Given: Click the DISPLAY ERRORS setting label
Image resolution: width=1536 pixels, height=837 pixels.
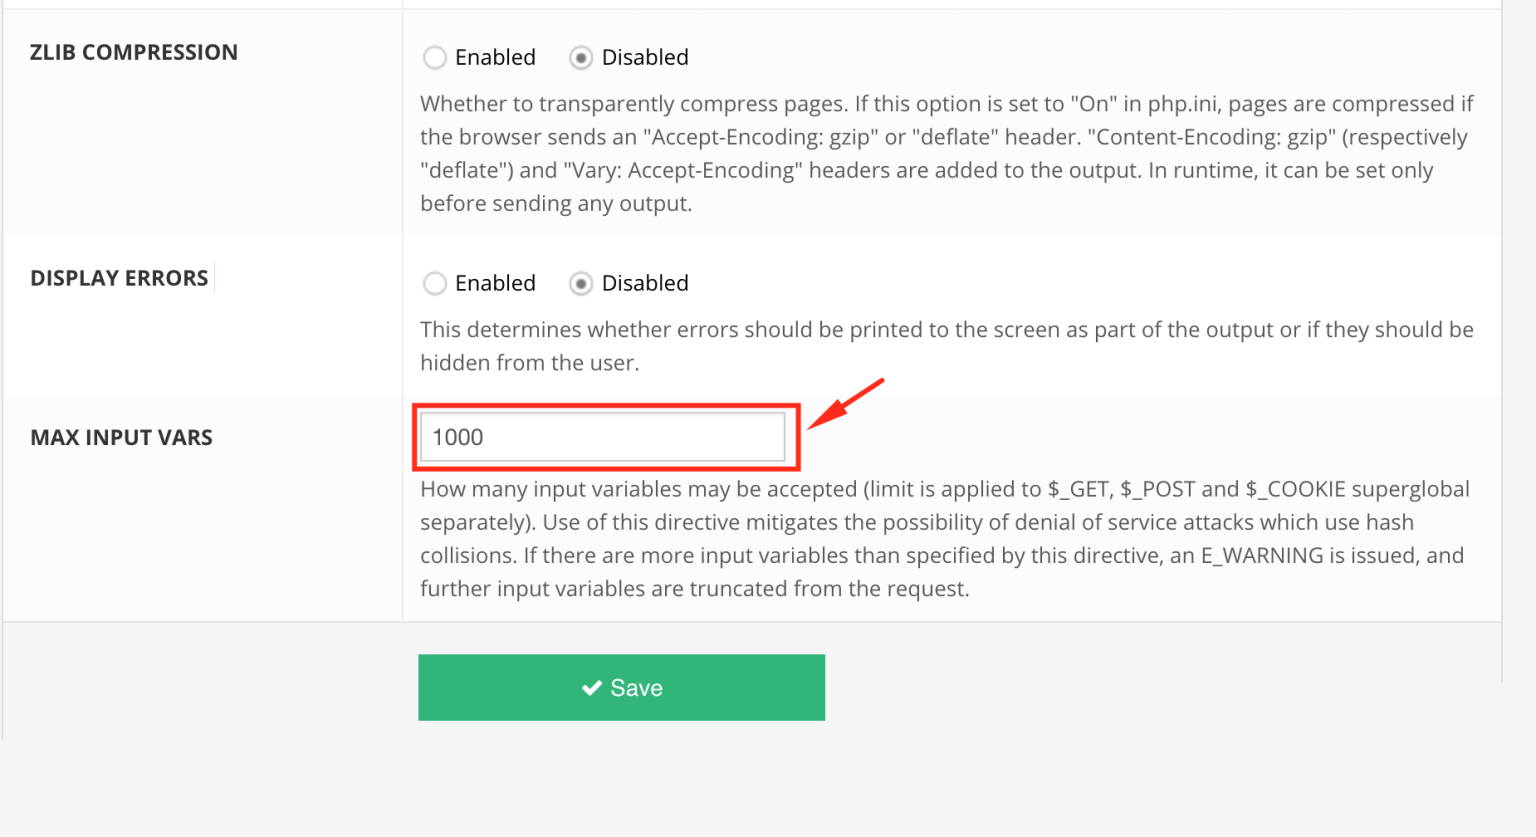Looking at the screenshot, I should pyautogui.click(x=119, y=279).
